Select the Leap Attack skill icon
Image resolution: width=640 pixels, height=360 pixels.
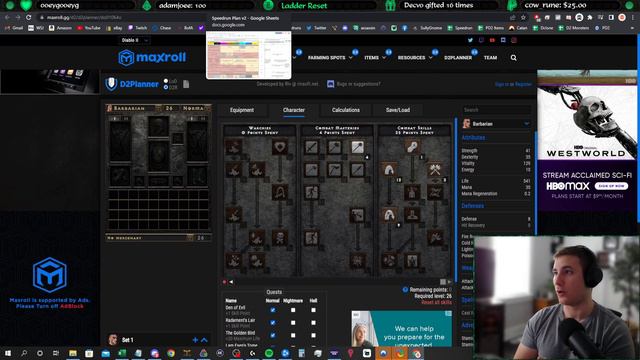389,215
